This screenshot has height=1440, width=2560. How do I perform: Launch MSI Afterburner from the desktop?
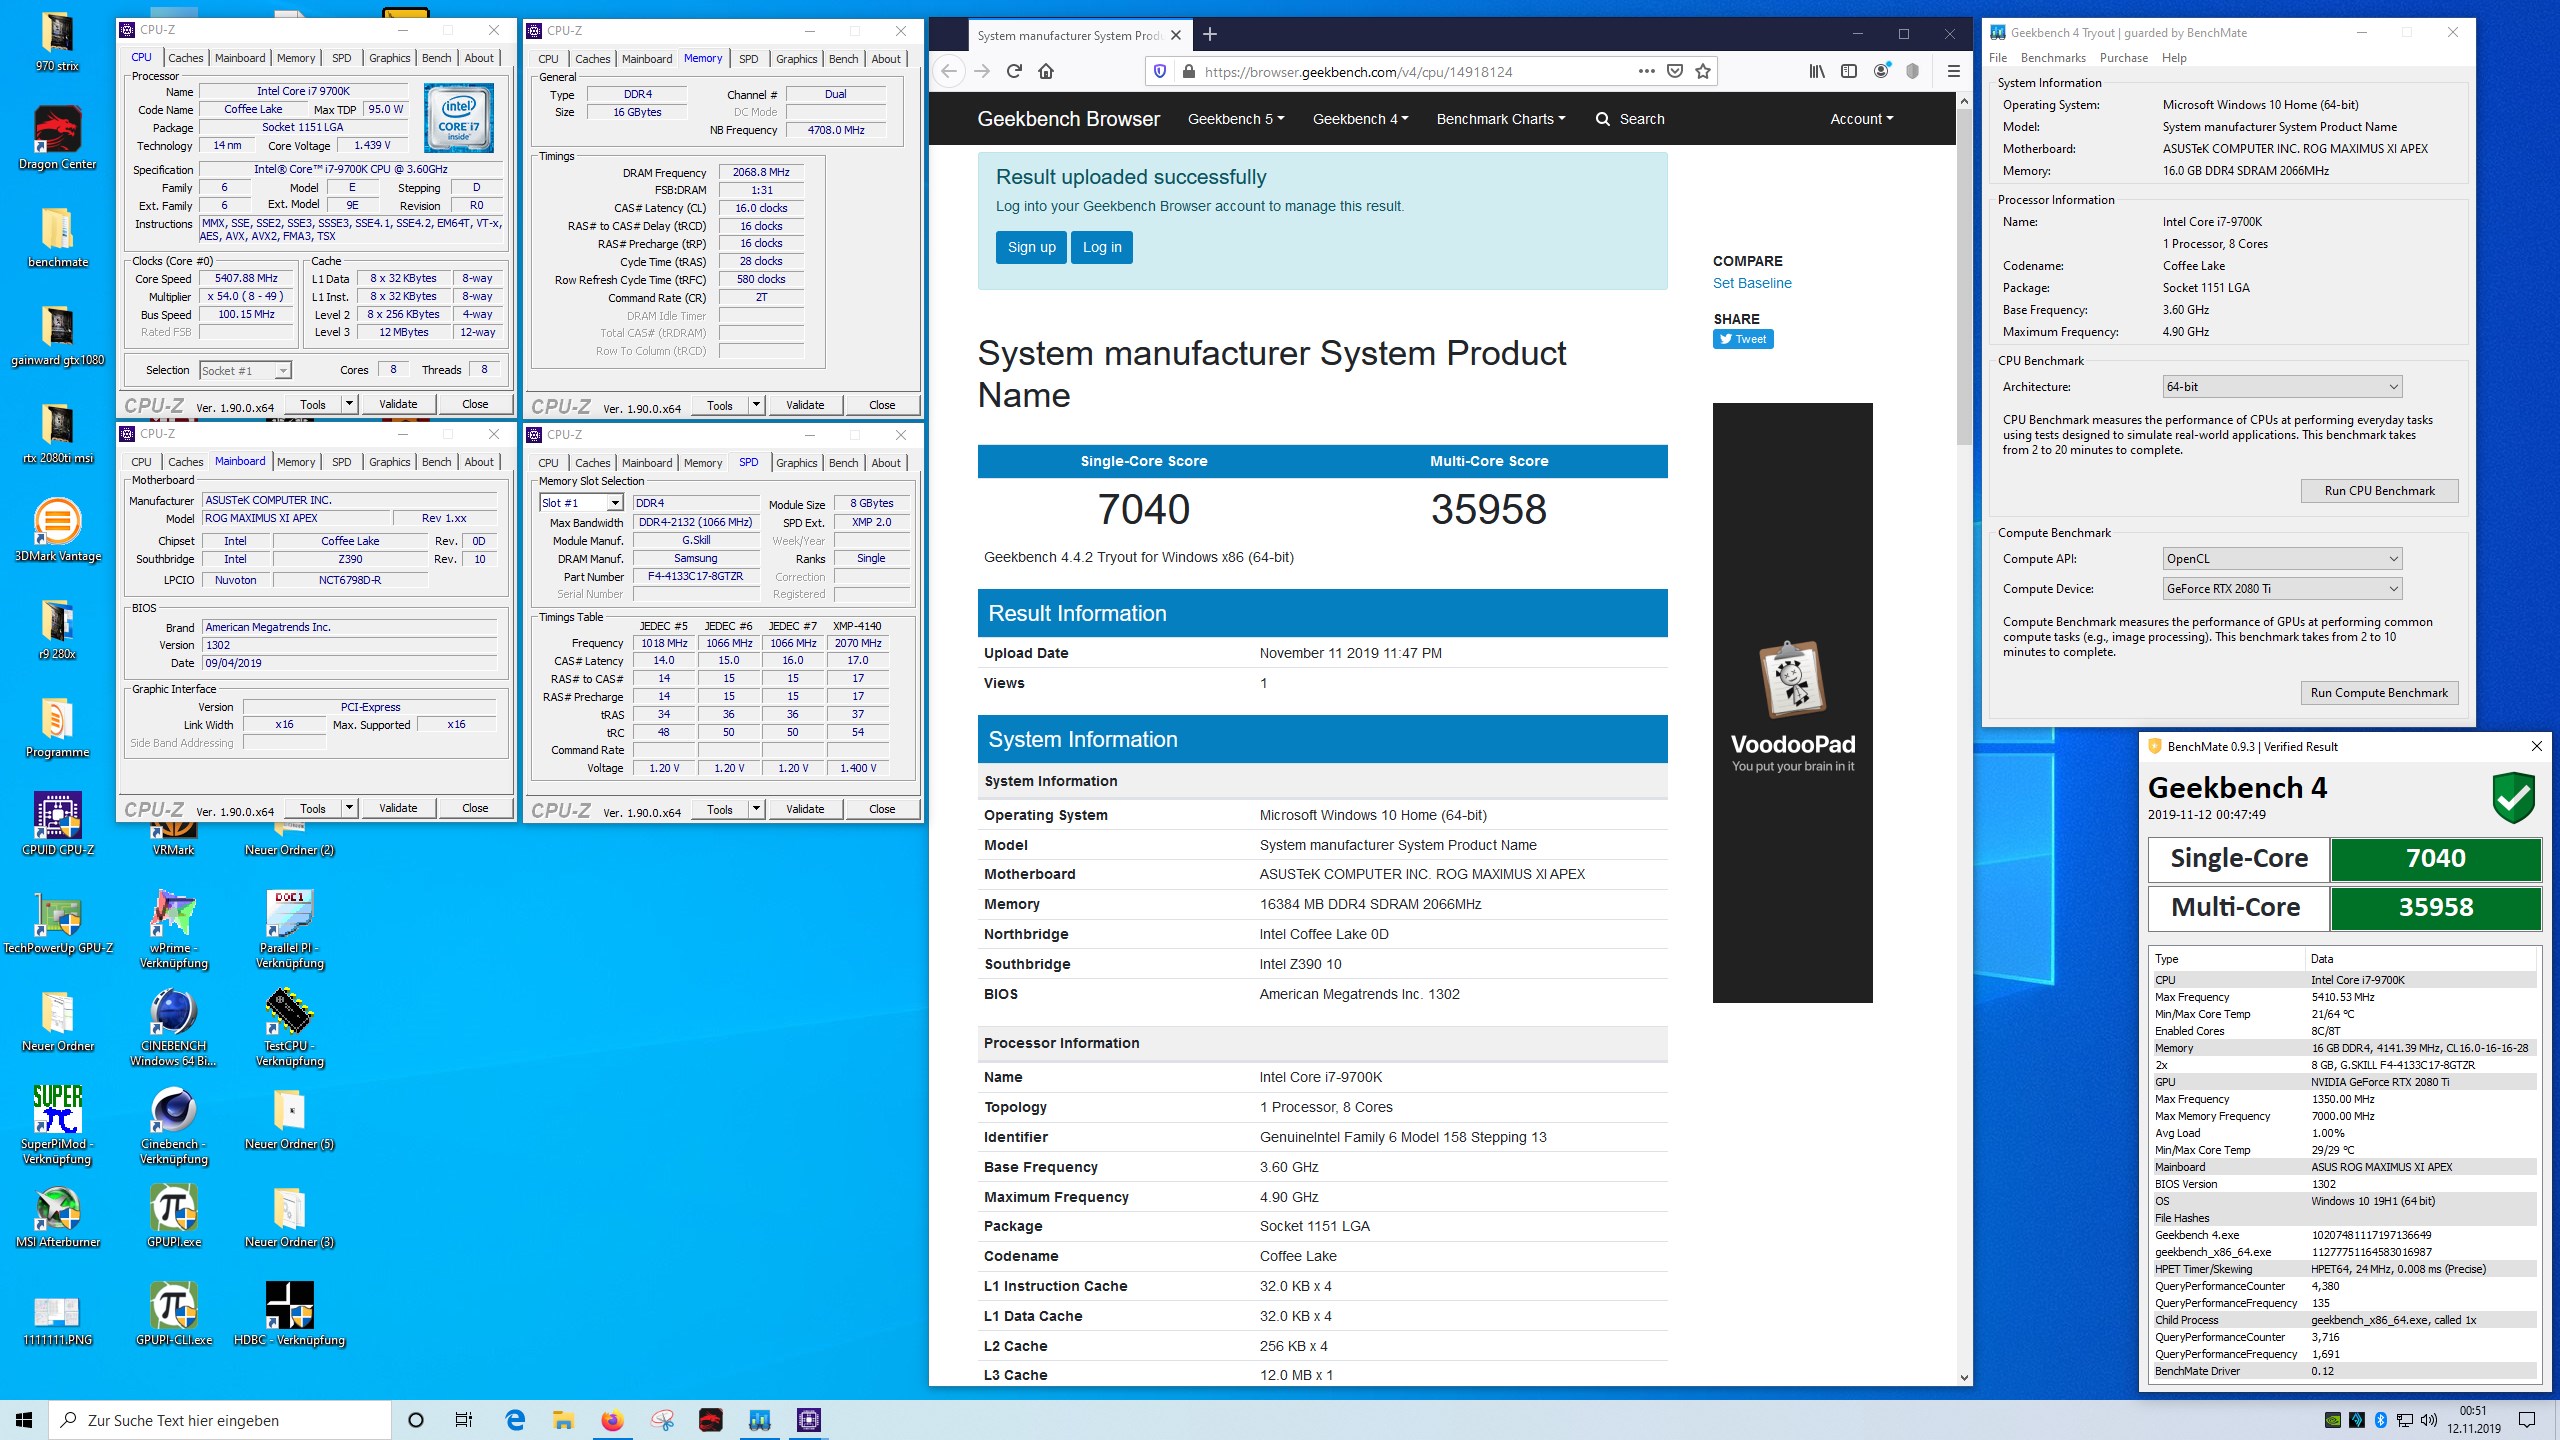[57, 1216]
